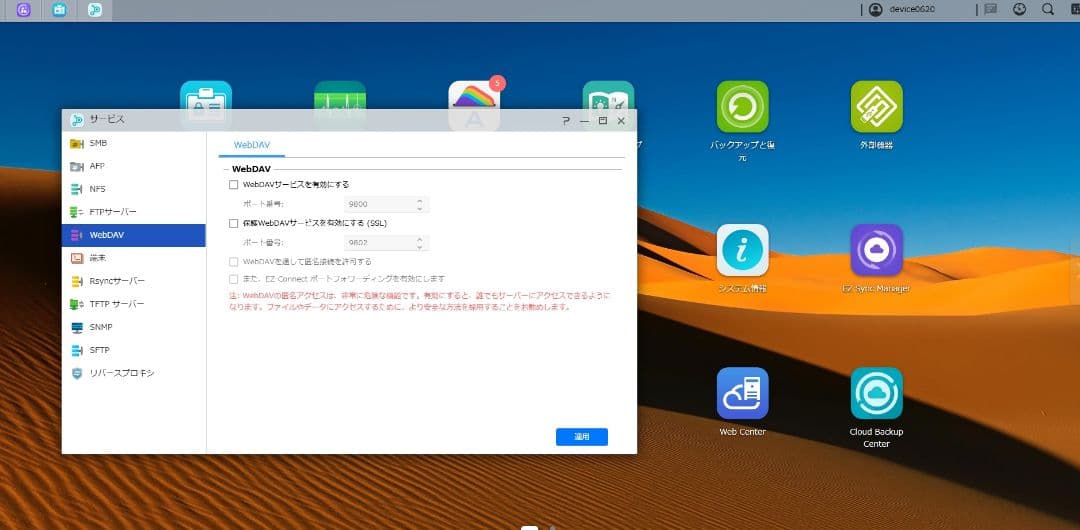Open the System Information app
Image resolution: width=1080 pixels, height=530 pixels.
(742, 250)
